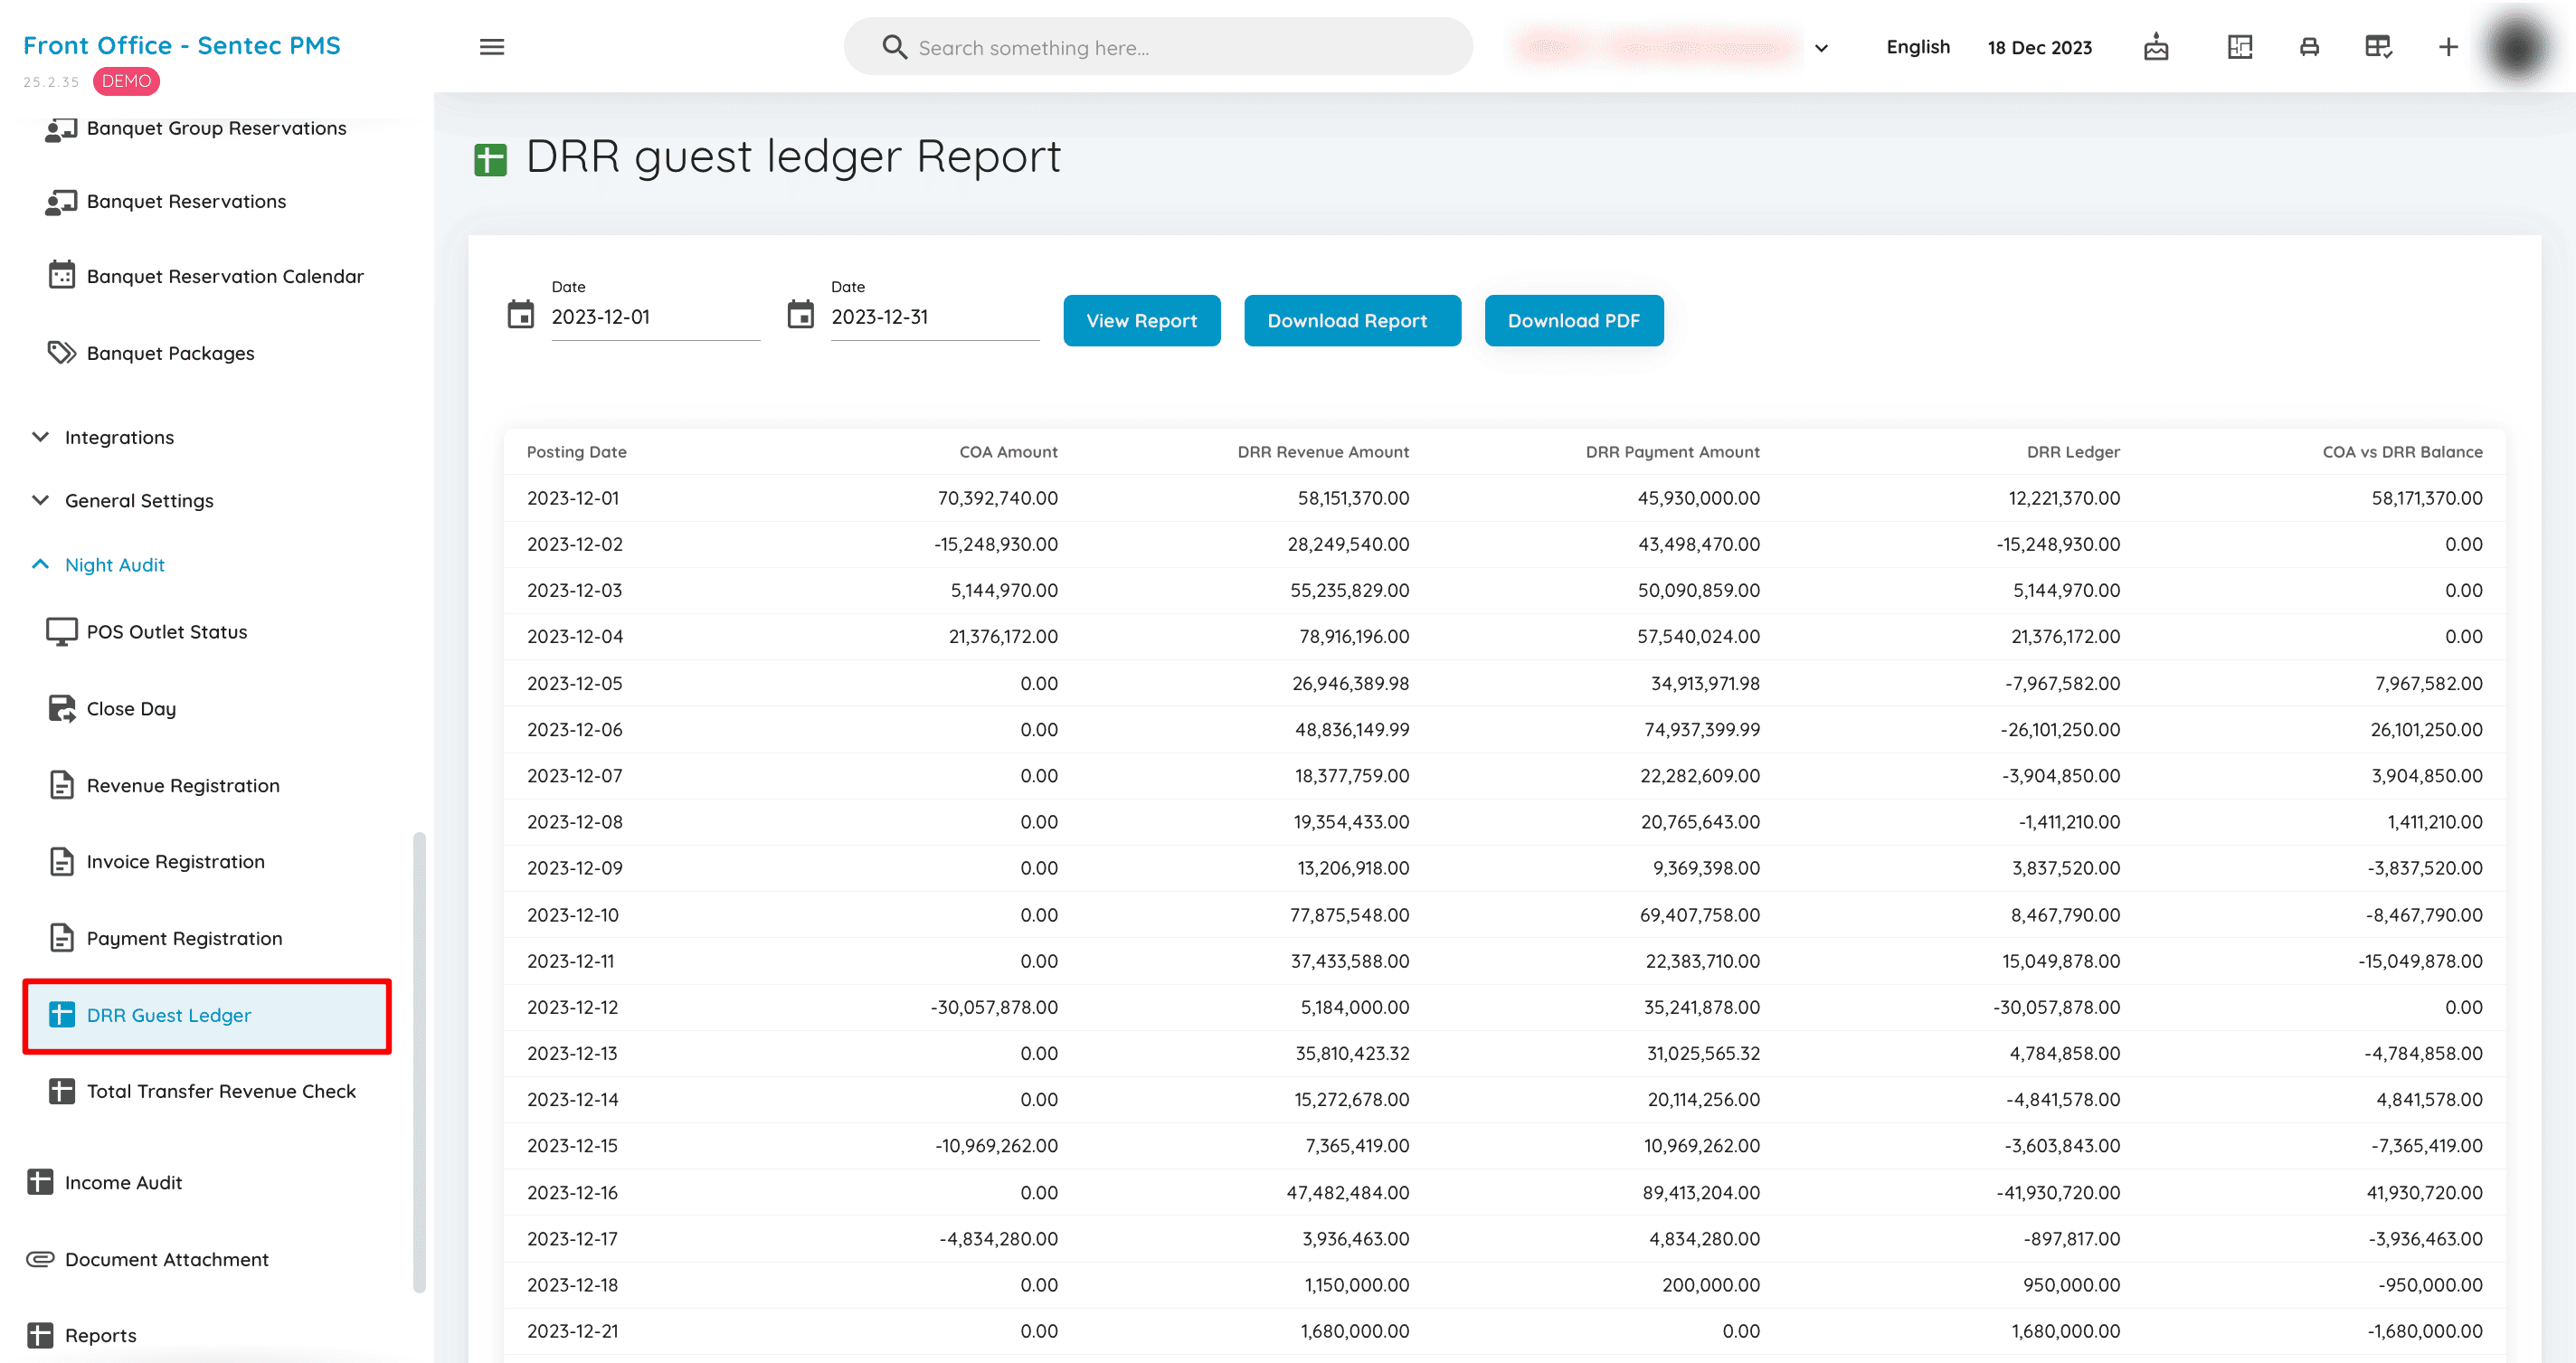Click the plus icon in header
The image size is (2576, 1363).
point(2448,47)
